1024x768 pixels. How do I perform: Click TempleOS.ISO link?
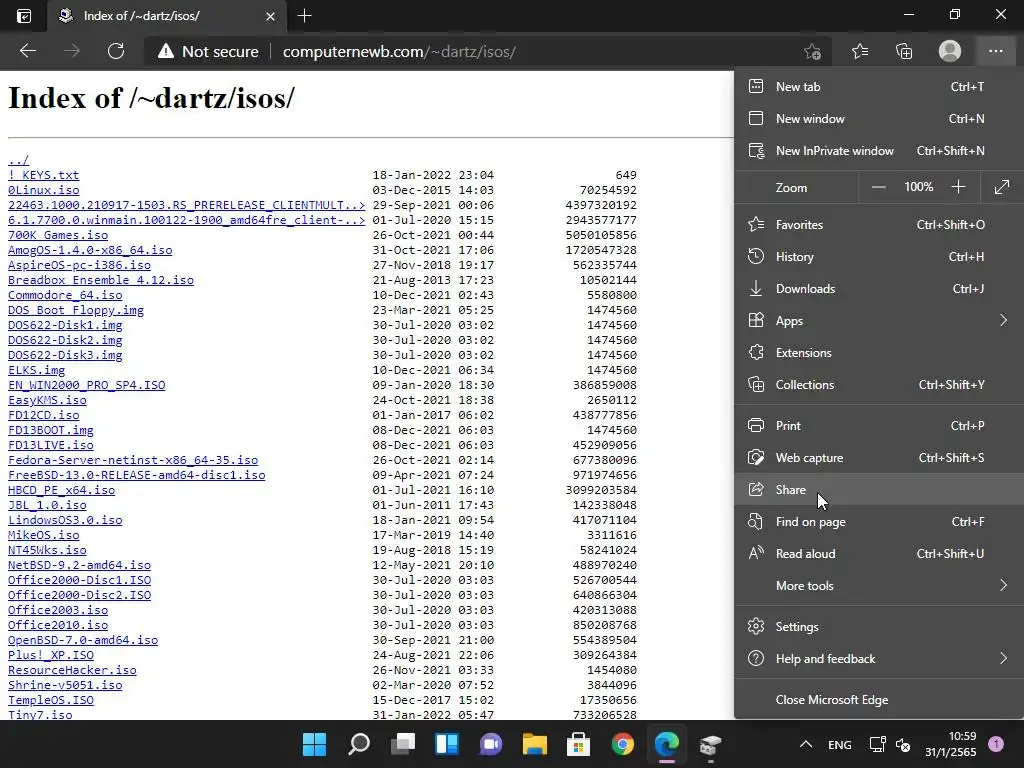[50, 701]
